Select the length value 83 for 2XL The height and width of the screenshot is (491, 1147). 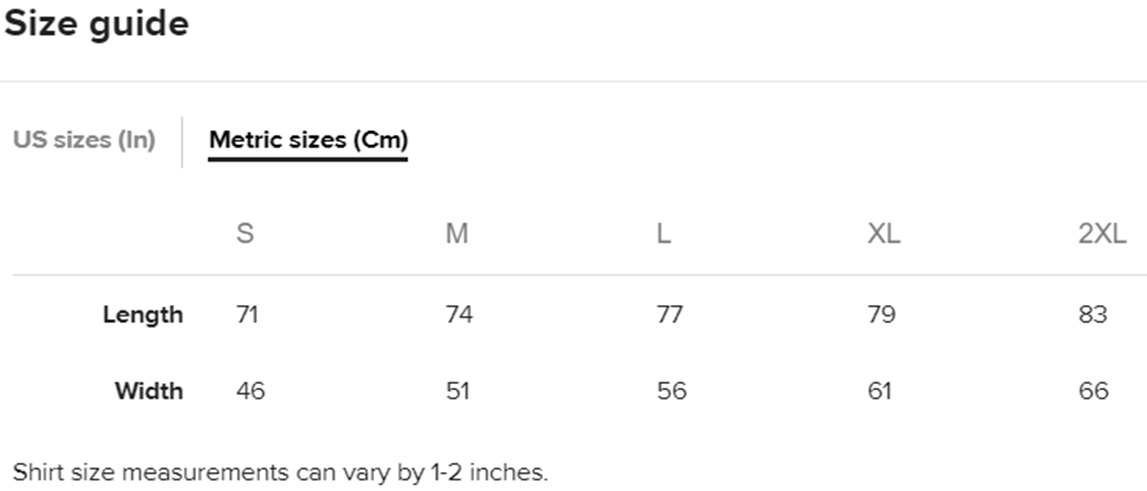(x=1093, y=315)
